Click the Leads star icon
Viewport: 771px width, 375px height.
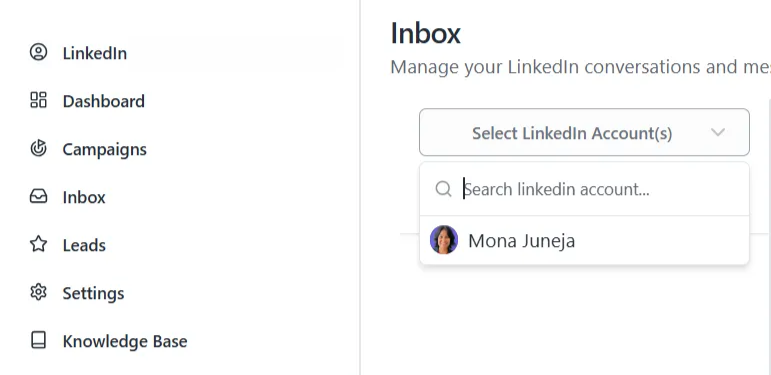(38, 244)
